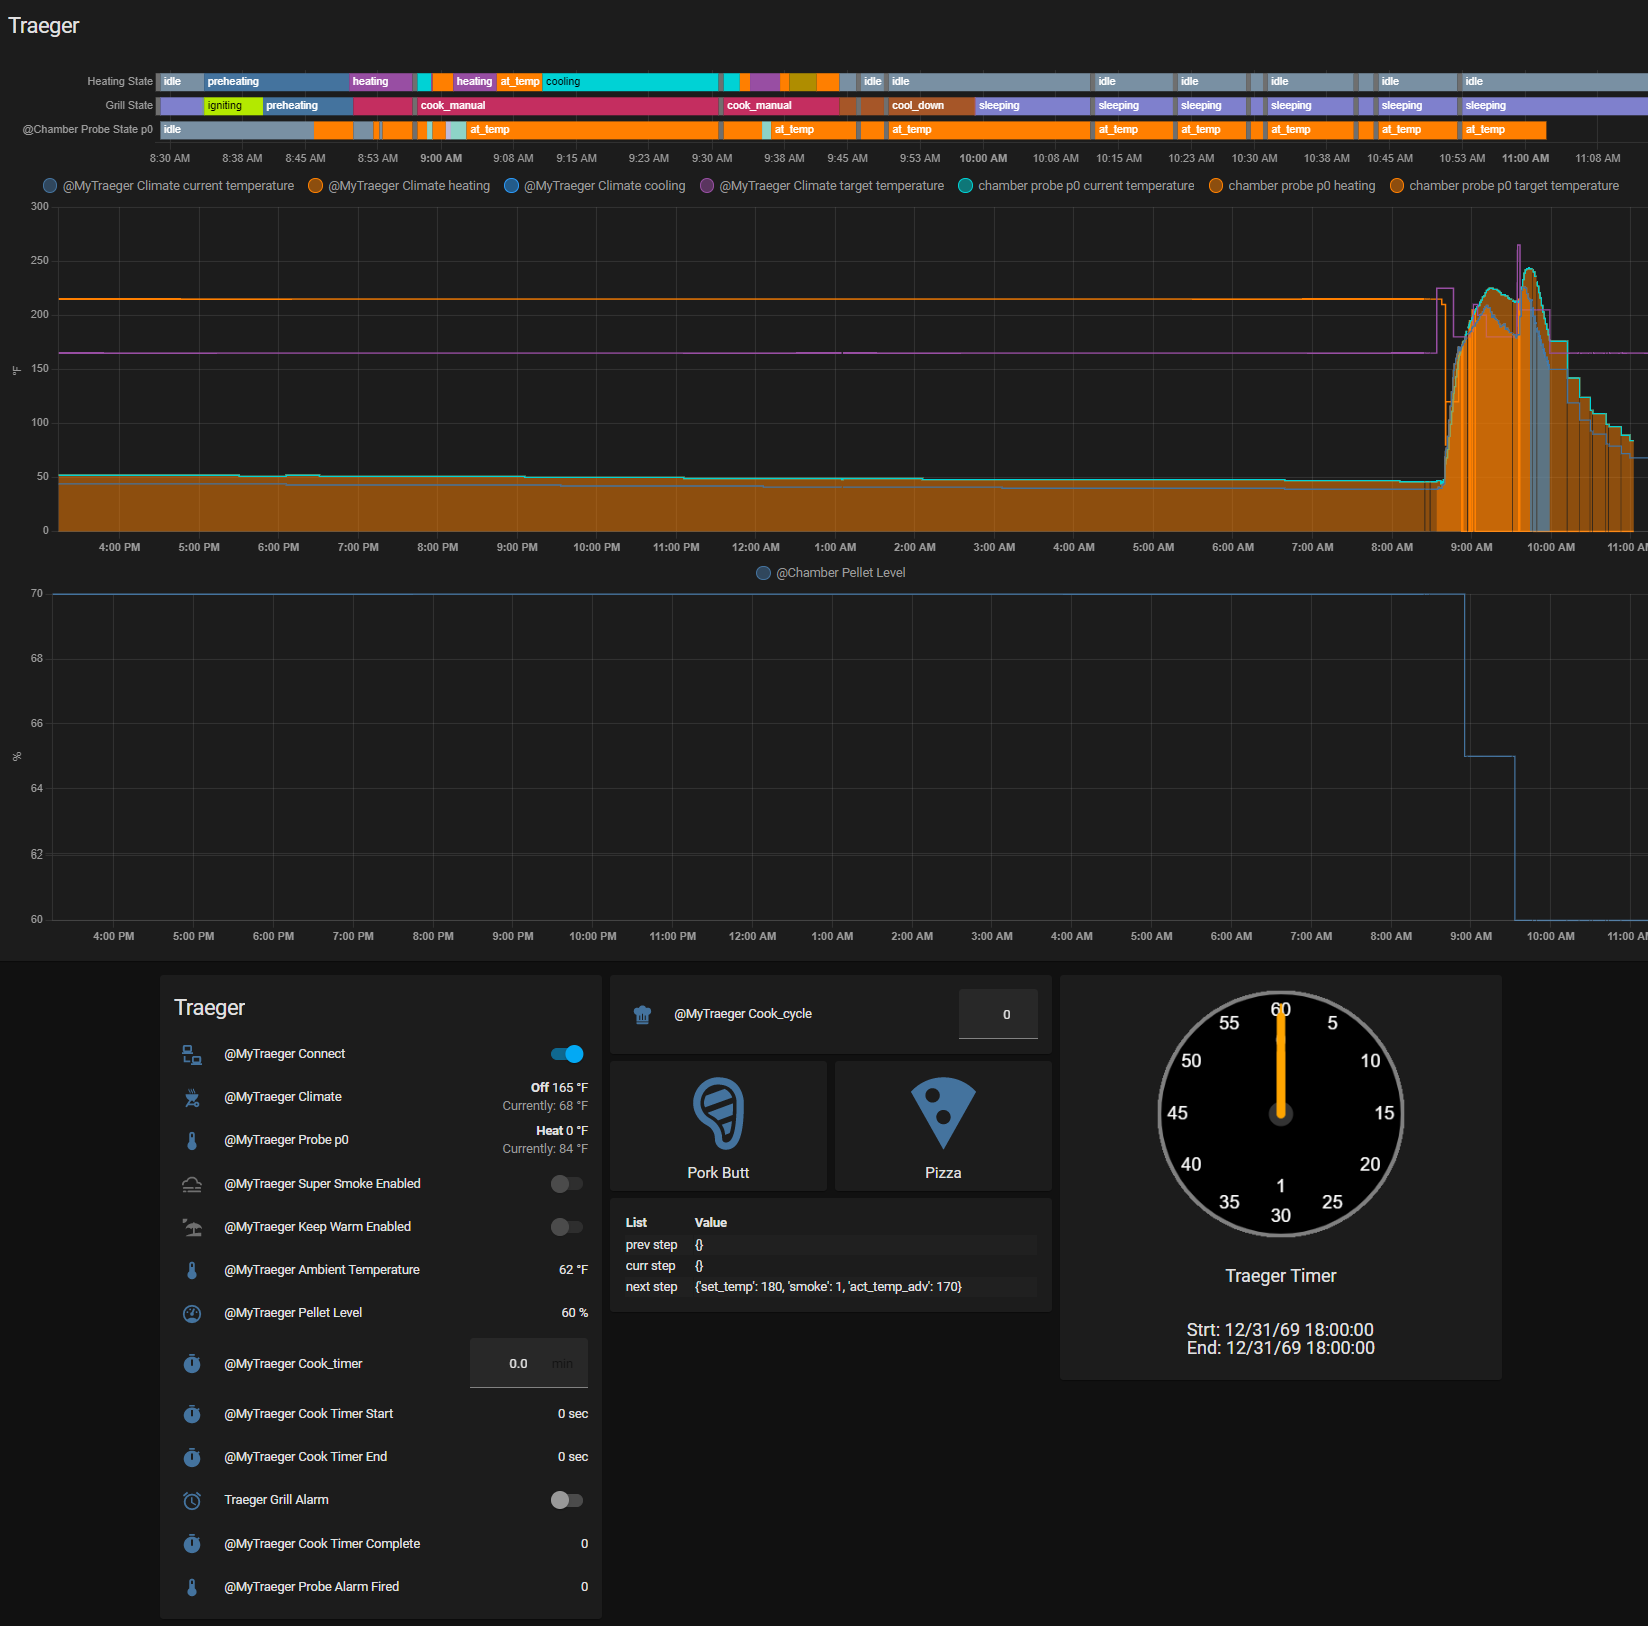The height and width of the screenshot is (1626, 1648).
Task: Turn off the @MyTraeger Connect switch
Action: (567, 1054)
